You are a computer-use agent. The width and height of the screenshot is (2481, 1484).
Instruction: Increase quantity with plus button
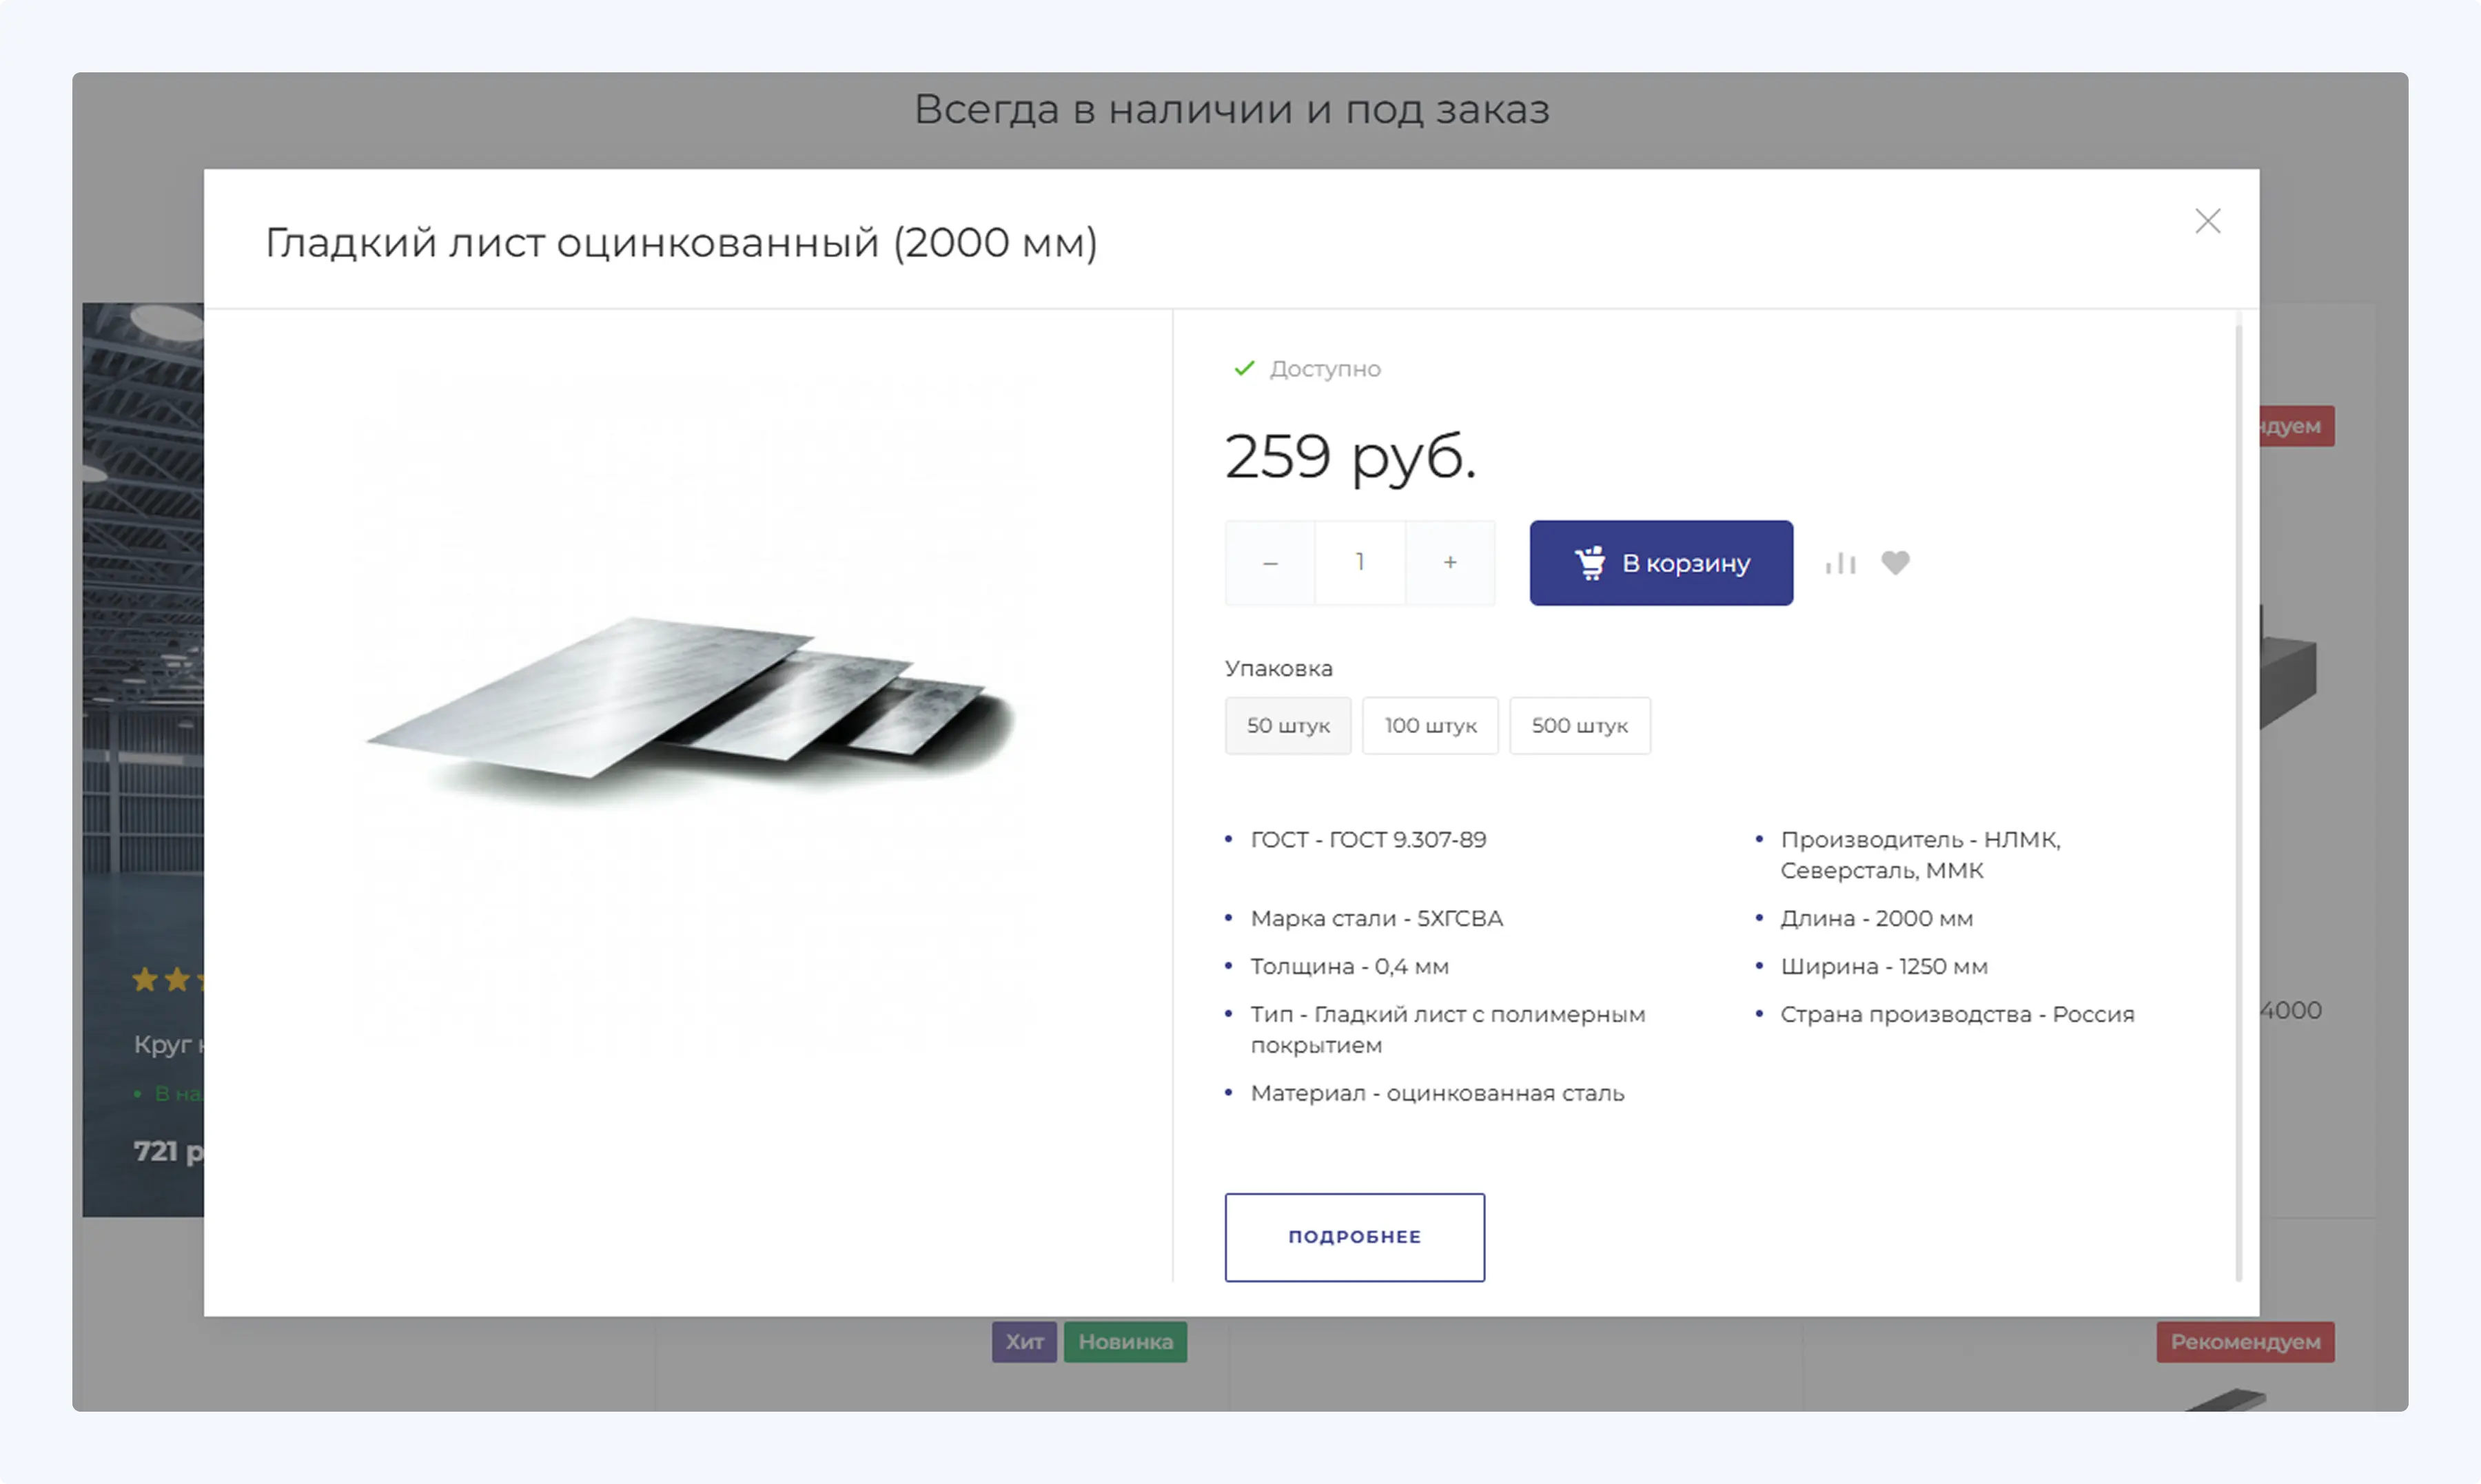click(1450, 563)
